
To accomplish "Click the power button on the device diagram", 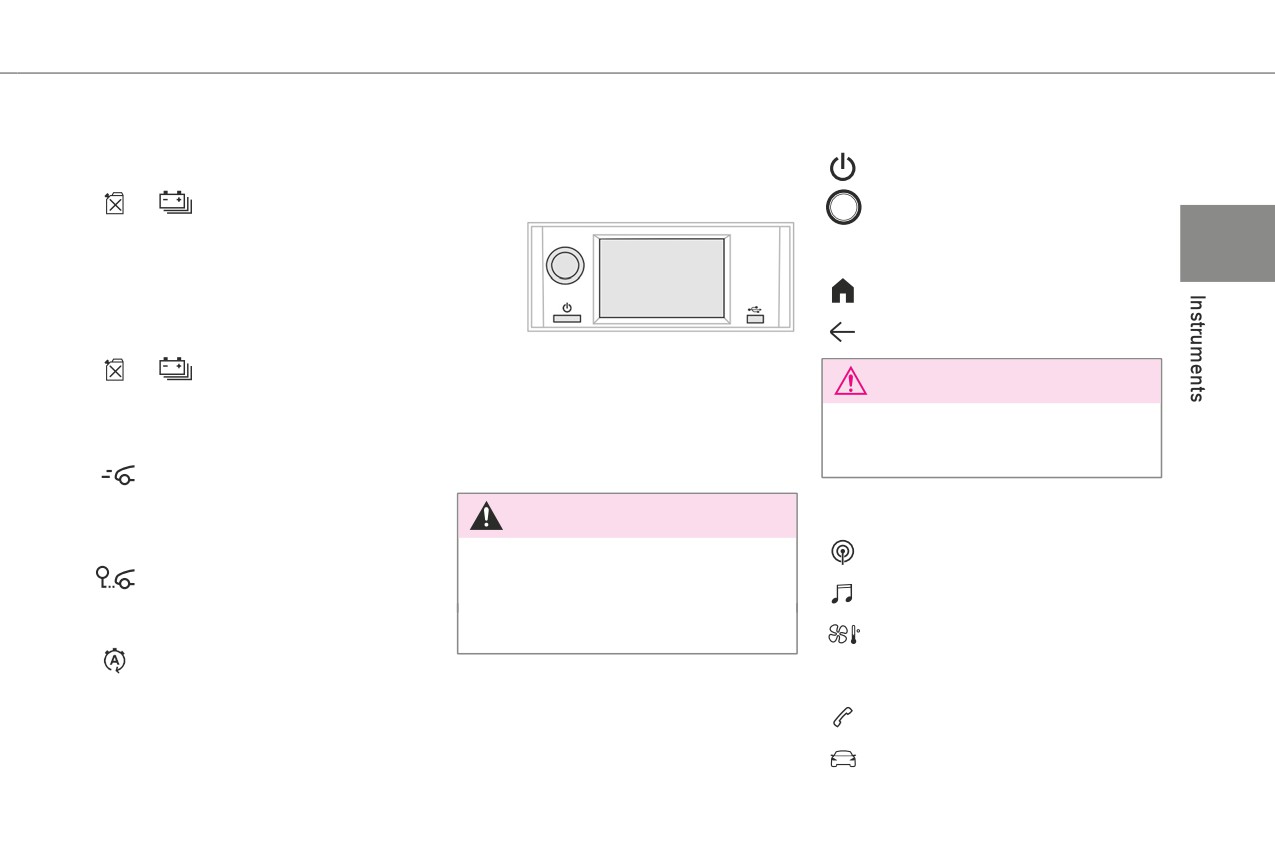I will [x=567, y=314].
